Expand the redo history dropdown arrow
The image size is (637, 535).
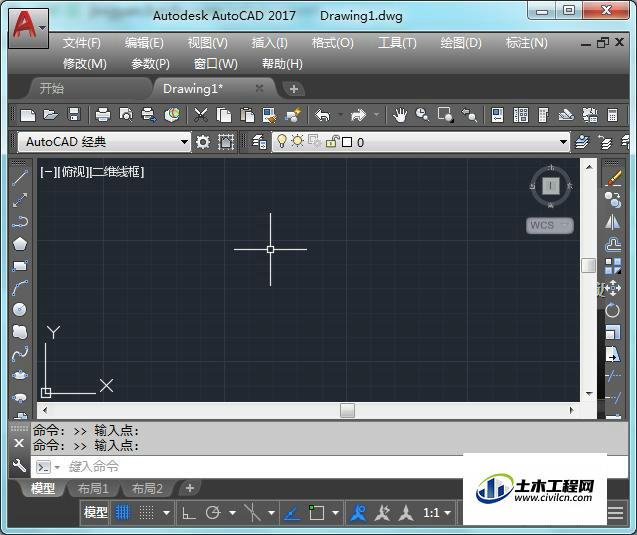click(376, 115)
